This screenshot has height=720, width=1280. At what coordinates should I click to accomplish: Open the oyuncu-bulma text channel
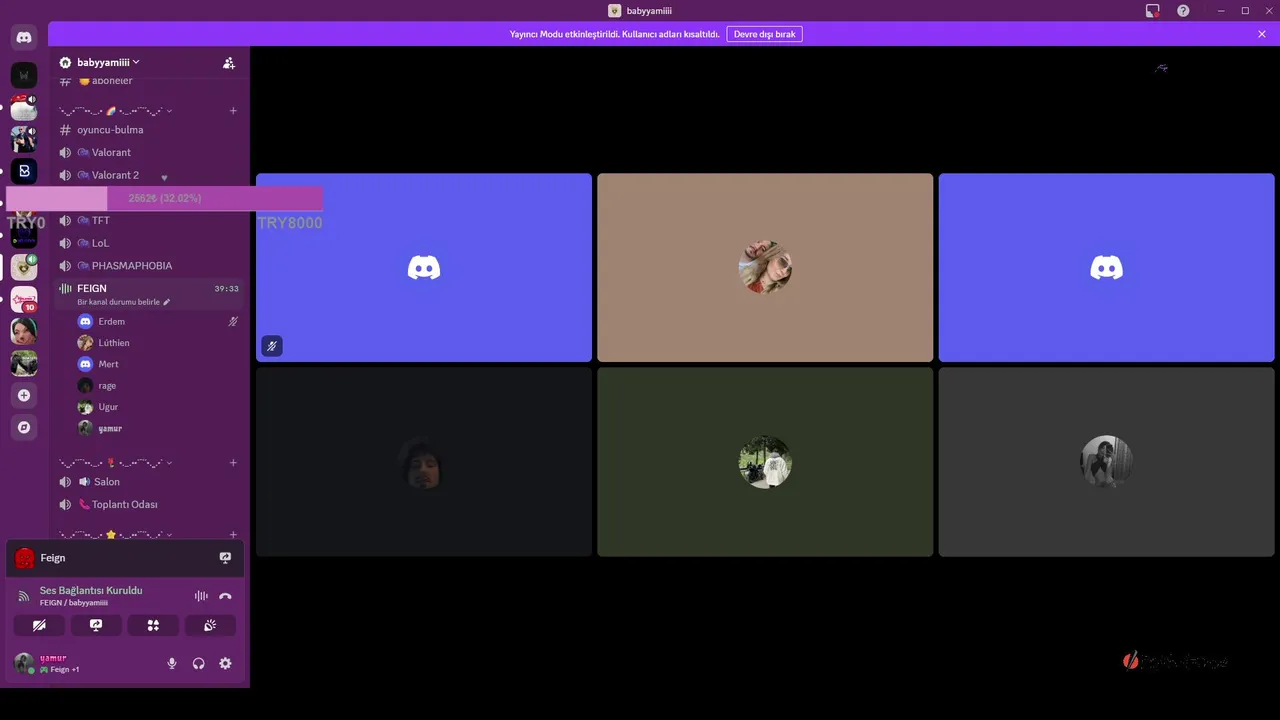(148, 130)
